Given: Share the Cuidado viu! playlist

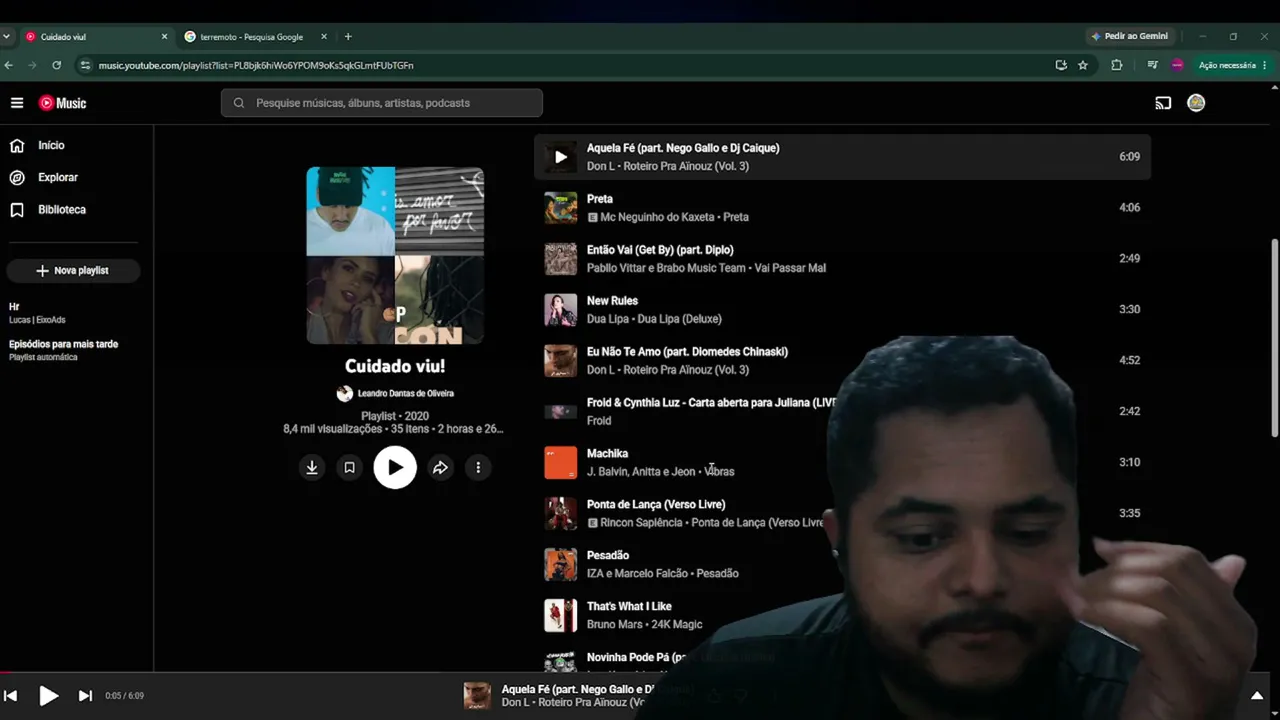Looking at the screenshot, I should point(440,467).
